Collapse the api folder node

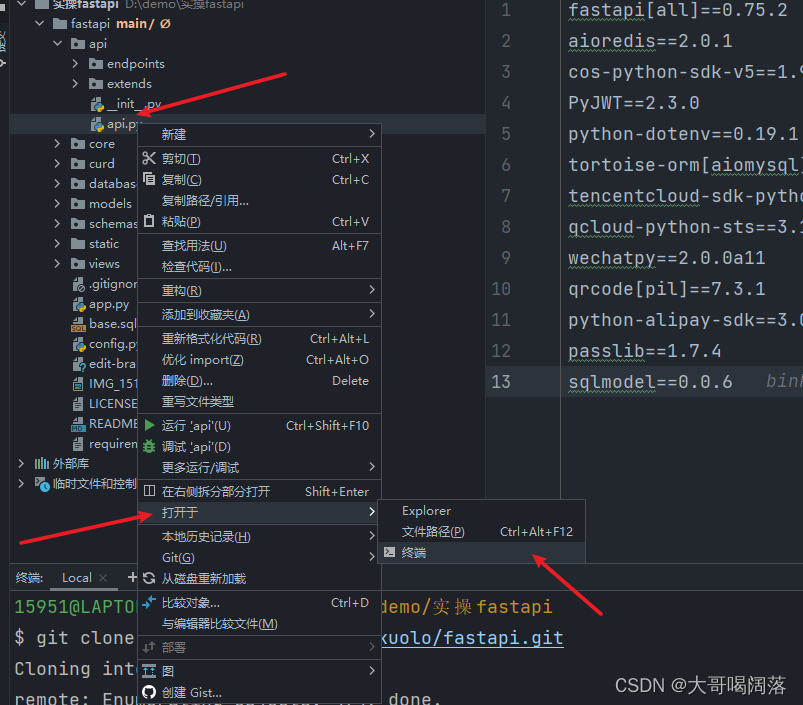pos(58,43)
